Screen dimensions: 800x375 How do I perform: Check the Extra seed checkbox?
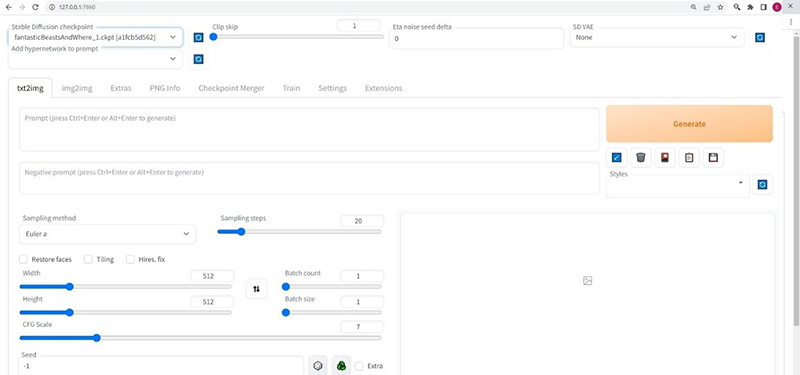click(x=359, y=366)
